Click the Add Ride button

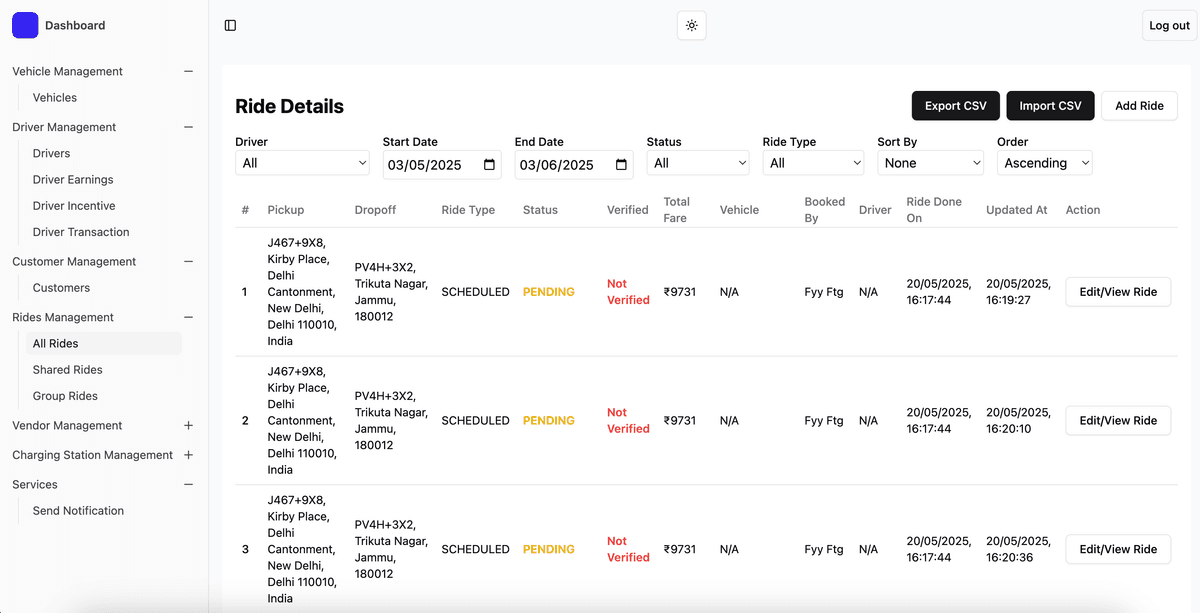click(1139, 105)
